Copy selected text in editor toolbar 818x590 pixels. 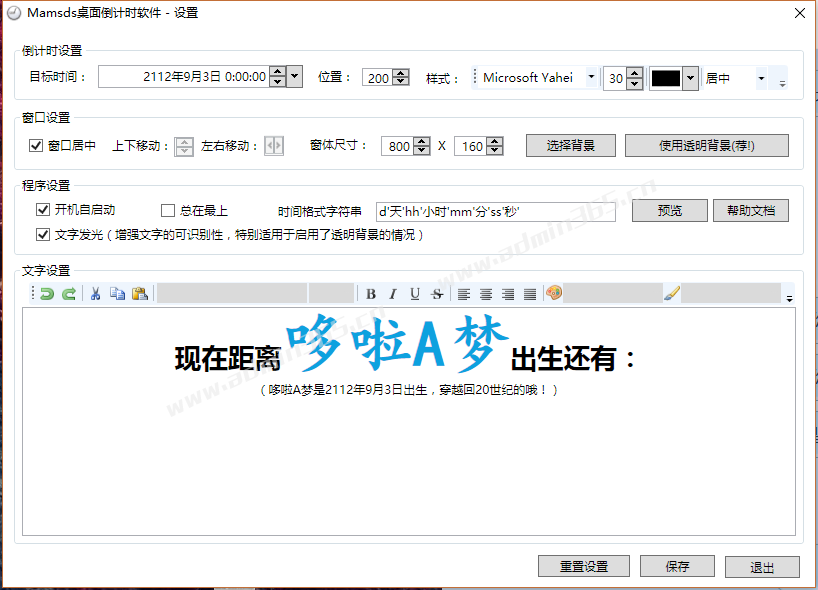(117, 294)
